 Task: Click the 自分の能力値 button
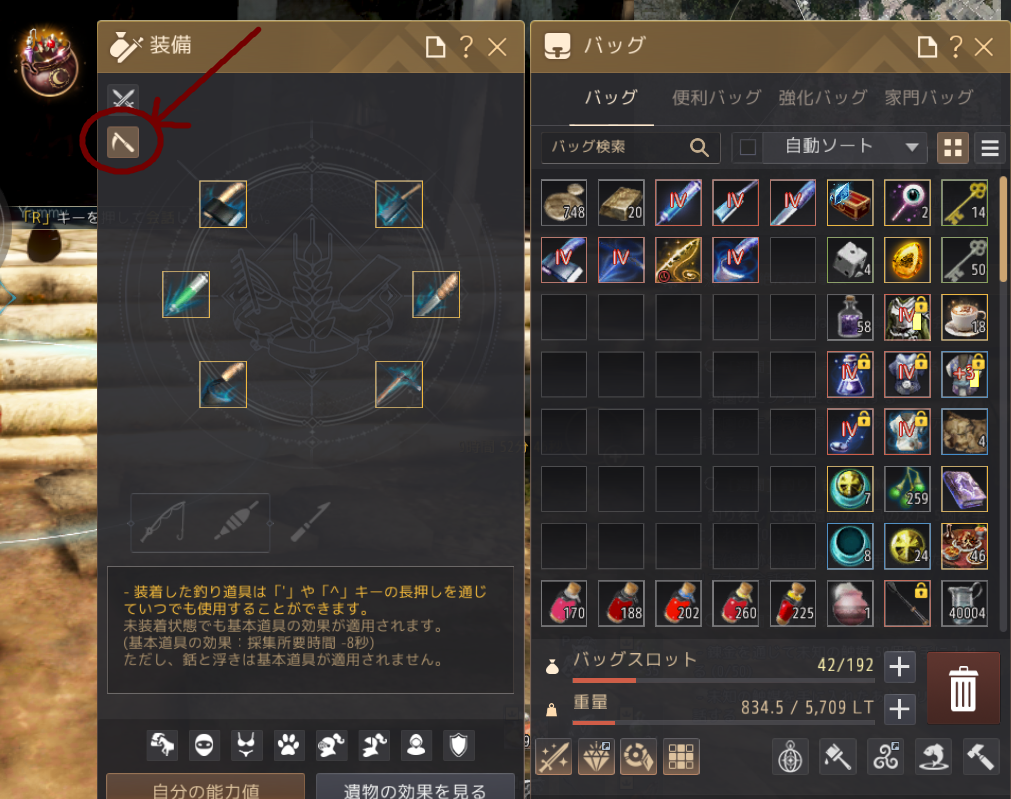tap(206, 788)
